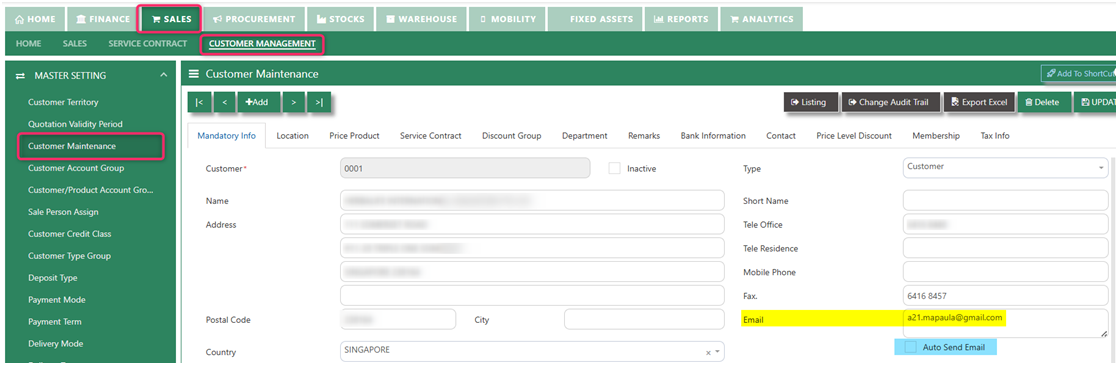Switch to the Tax Info tab
This screenshot has height=365, width=1118.
click(x=995, y=135)
